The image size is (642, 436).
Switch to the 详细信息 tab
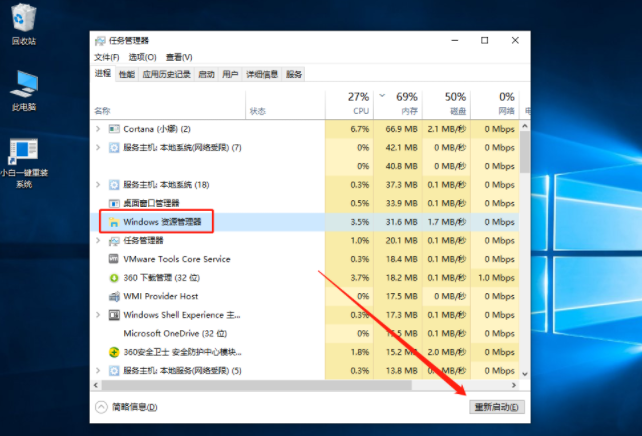tap(262, 74)
